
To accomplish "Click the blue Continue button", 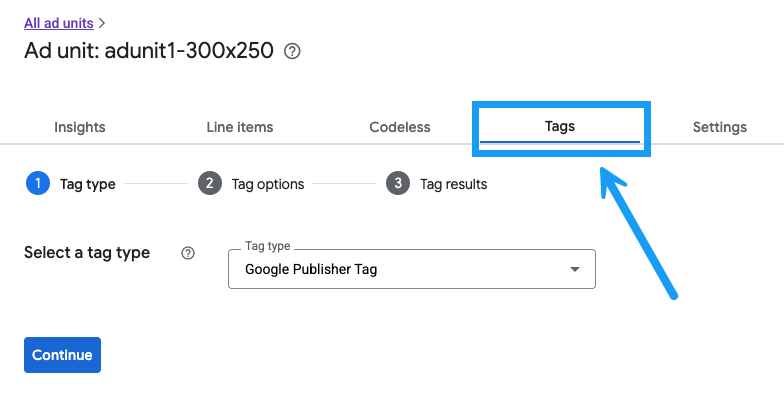I will (x=62, y=355).
